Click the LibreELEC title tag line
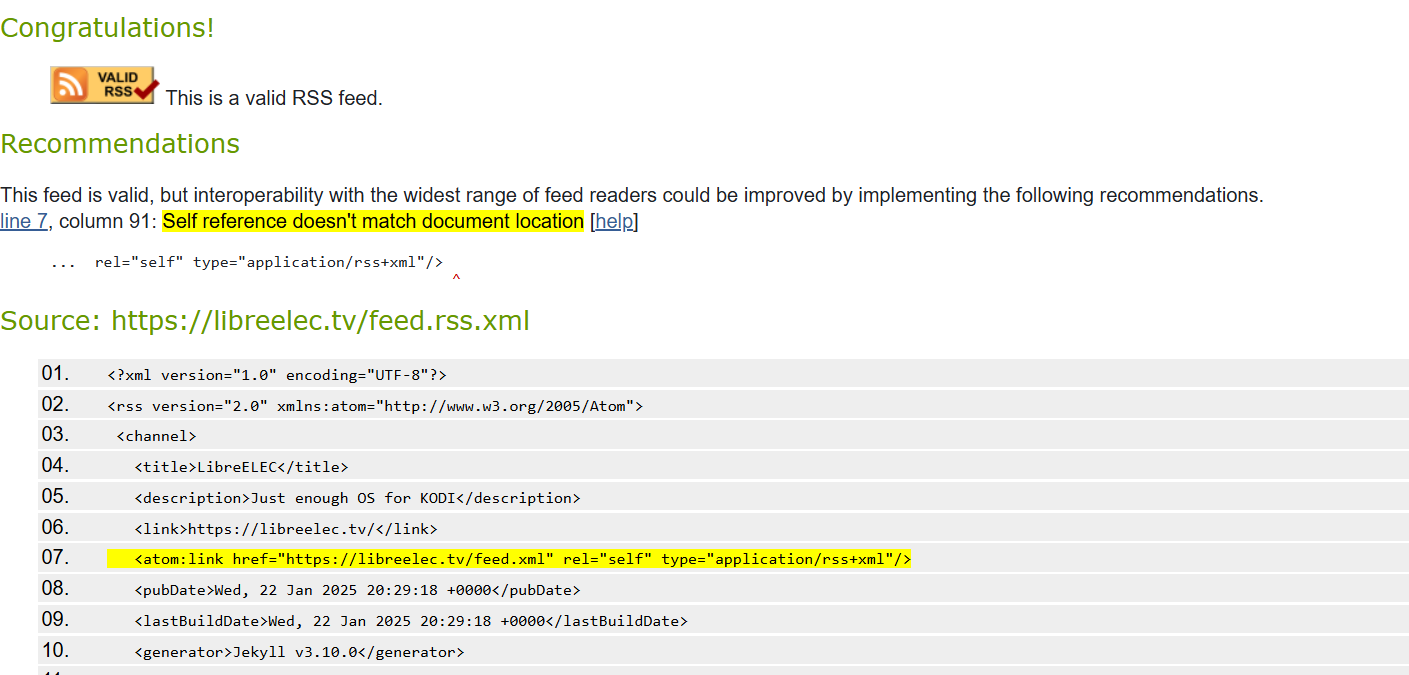The image size is (1409, 675). point(241,467)
